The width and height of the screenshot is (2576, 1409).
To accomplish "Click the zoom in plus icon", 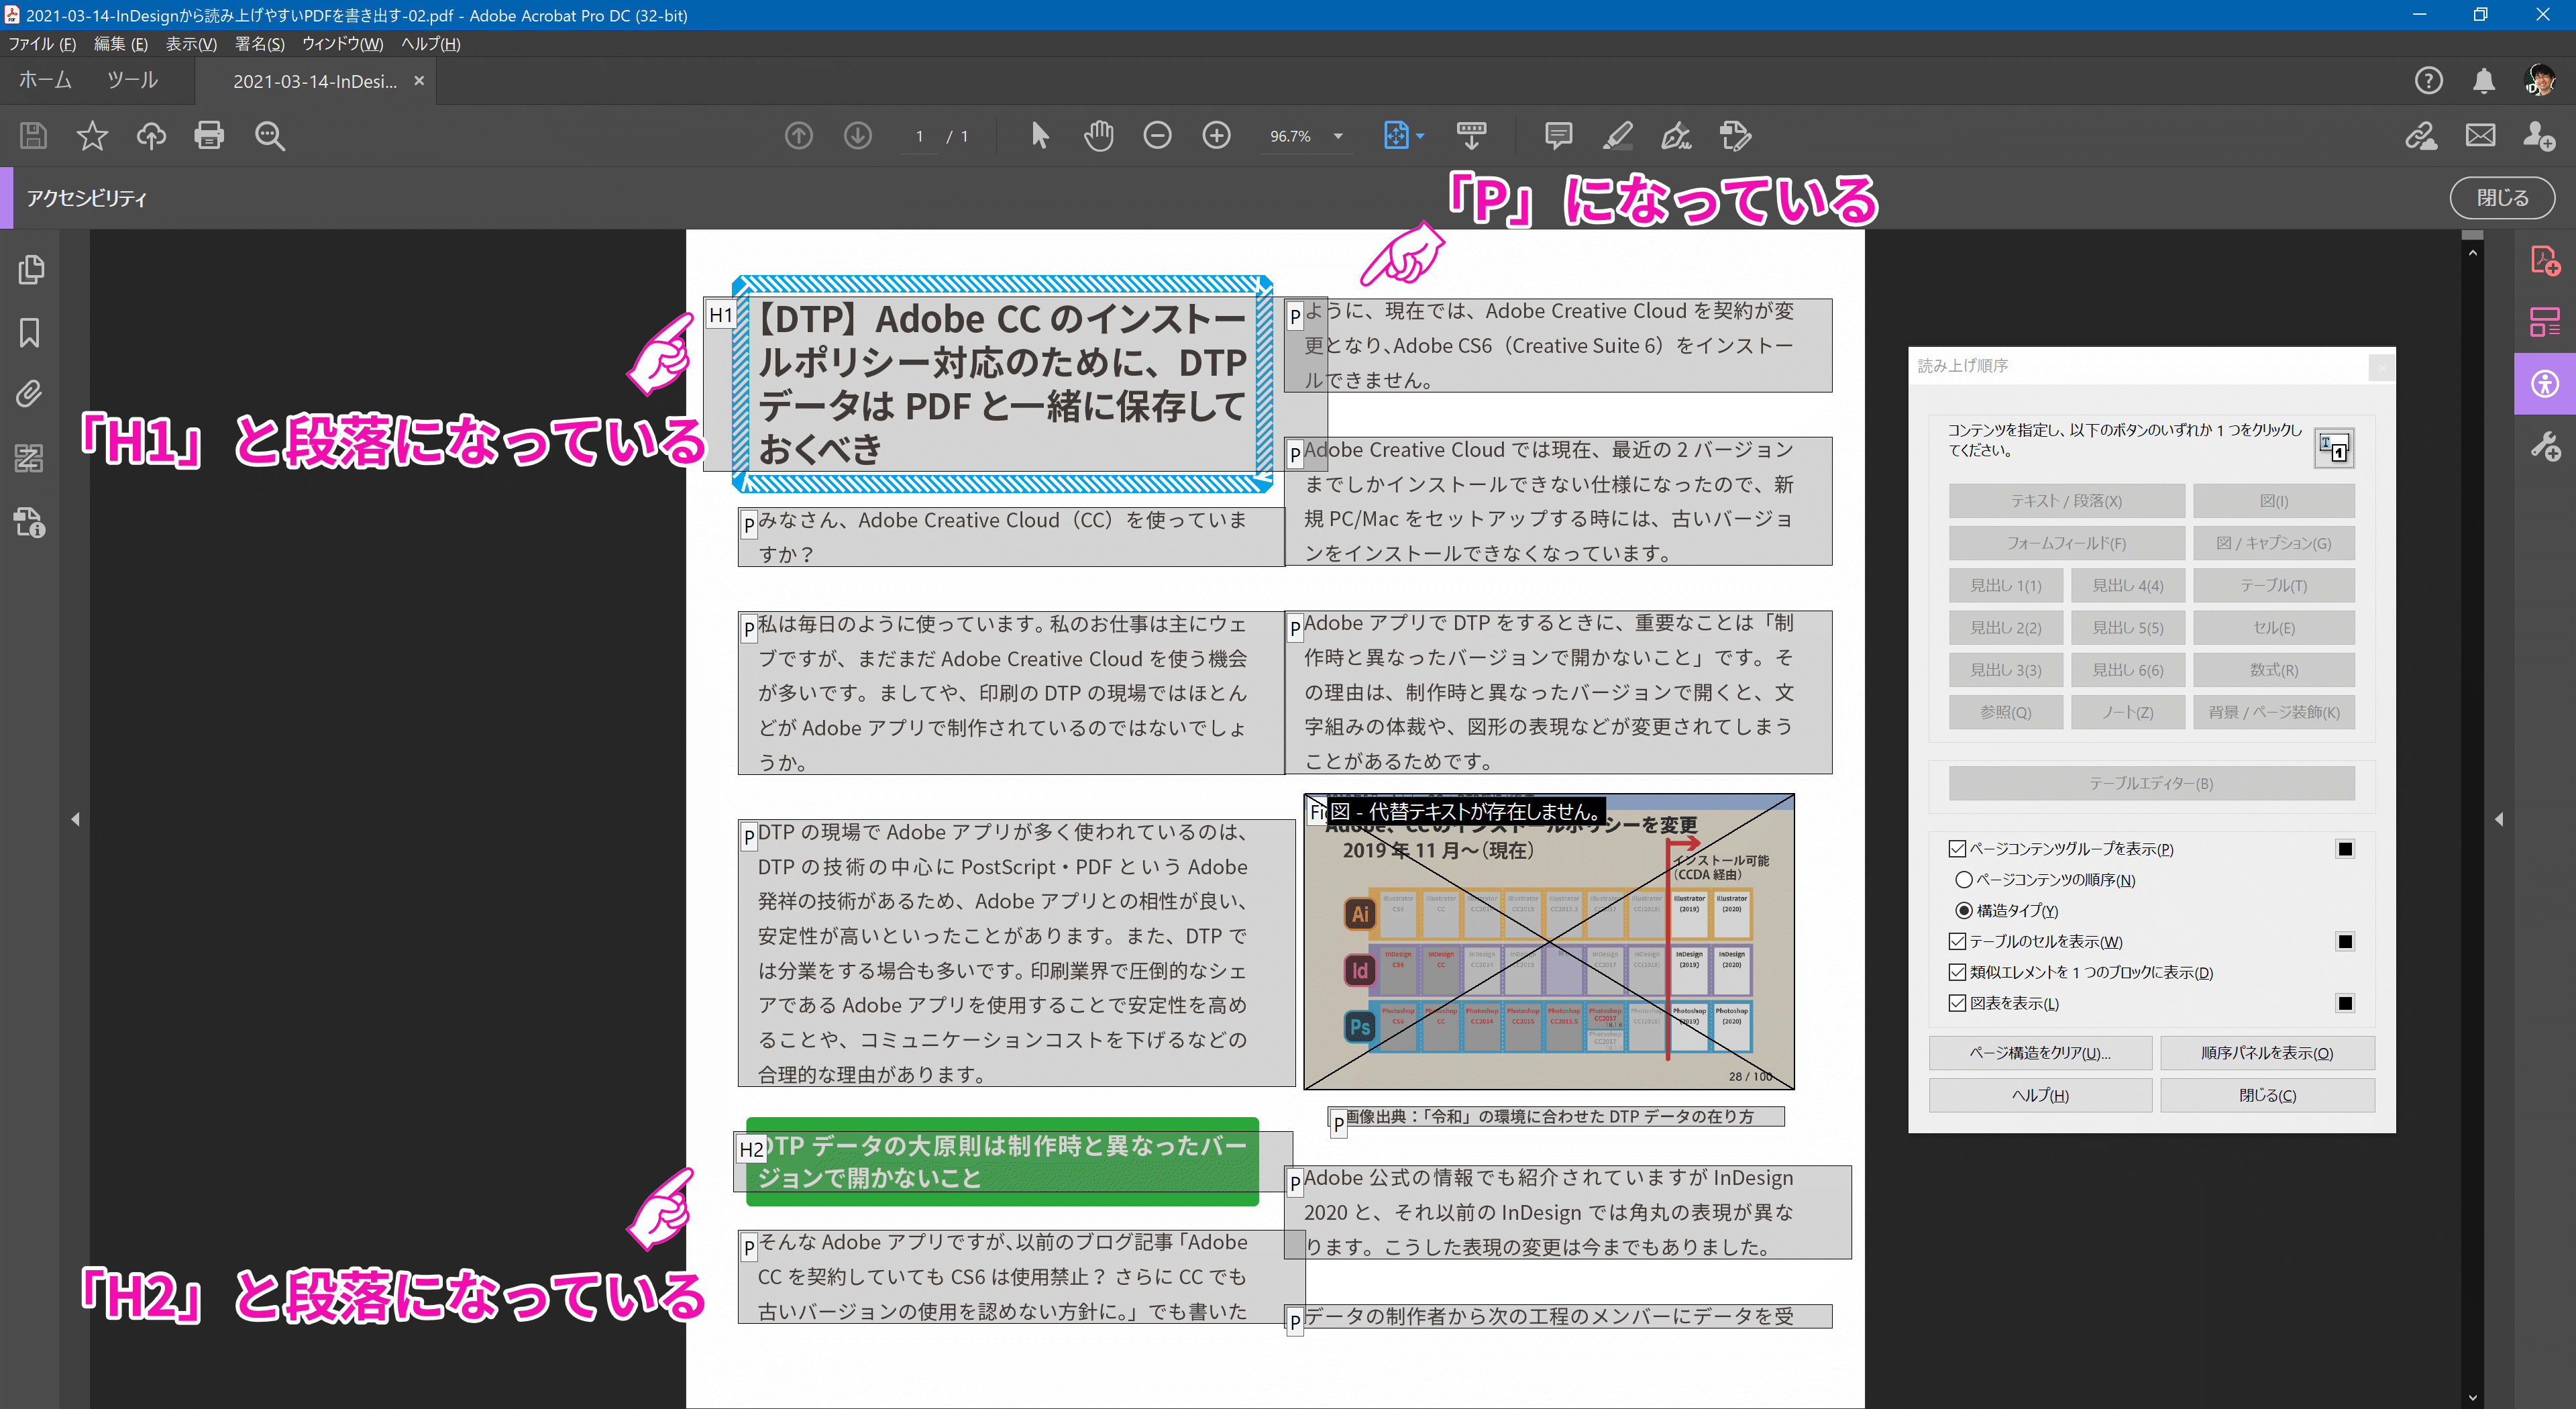I will pos(1216,135).
